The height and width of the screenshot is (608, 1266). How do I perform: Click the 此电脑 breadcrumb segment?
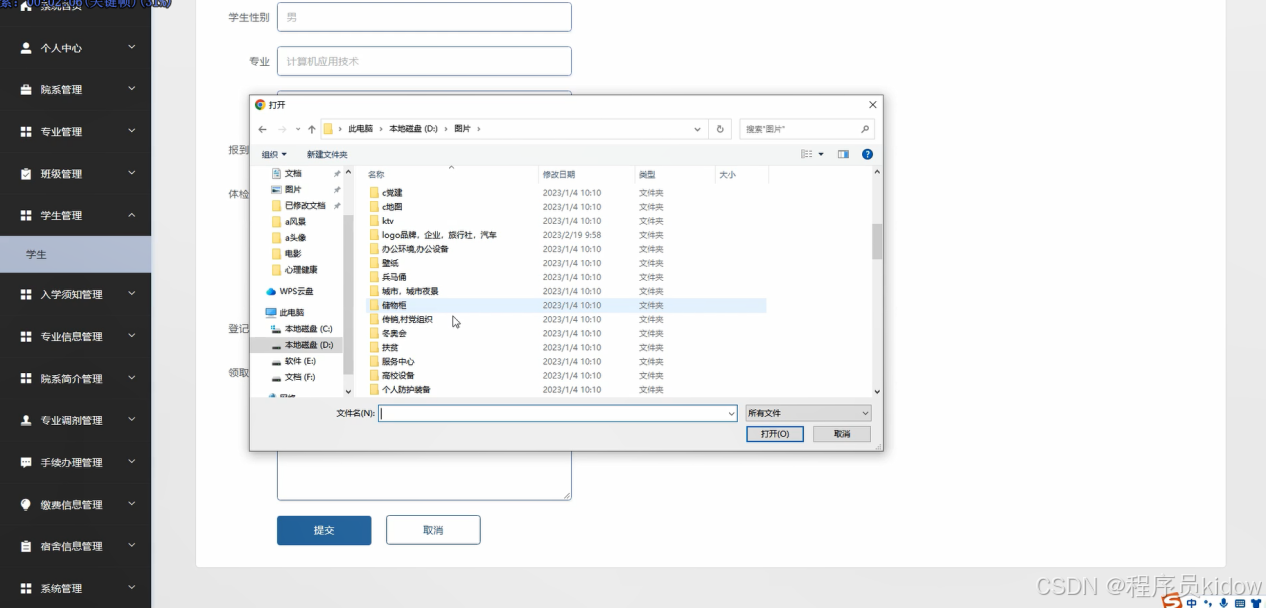point(360,129)
